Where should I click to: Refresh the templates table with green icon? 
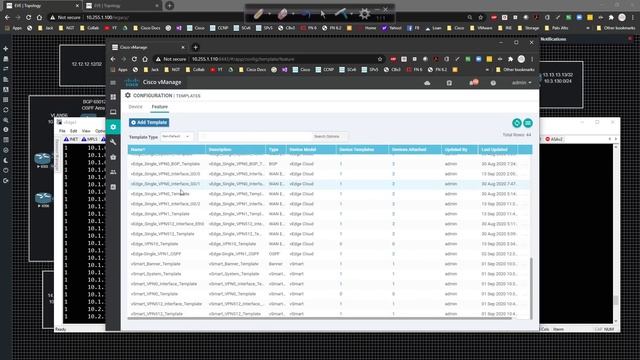pyautogui.click(x=517, y=123)
